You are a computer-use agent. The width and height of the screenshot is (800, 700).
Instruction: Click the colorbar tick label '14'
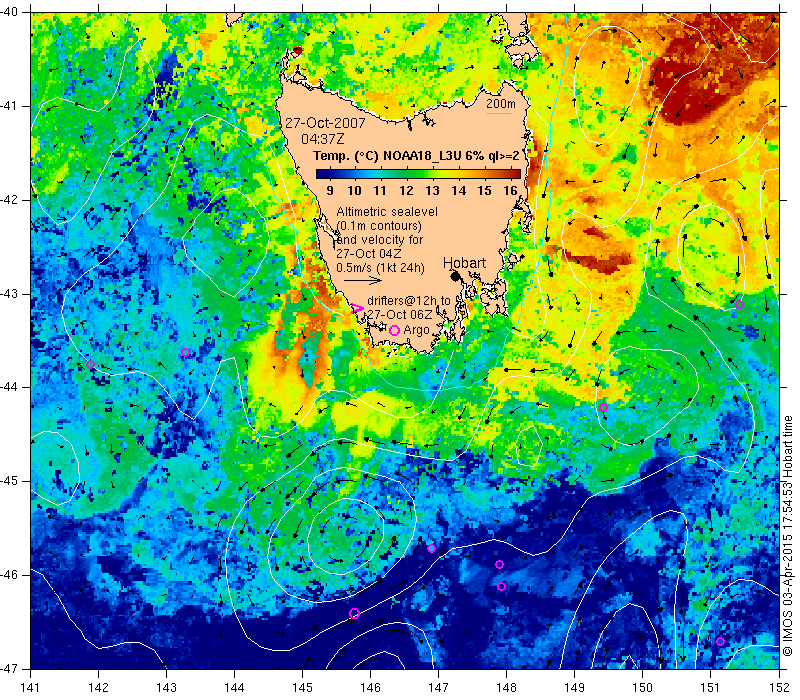(458, 190)
